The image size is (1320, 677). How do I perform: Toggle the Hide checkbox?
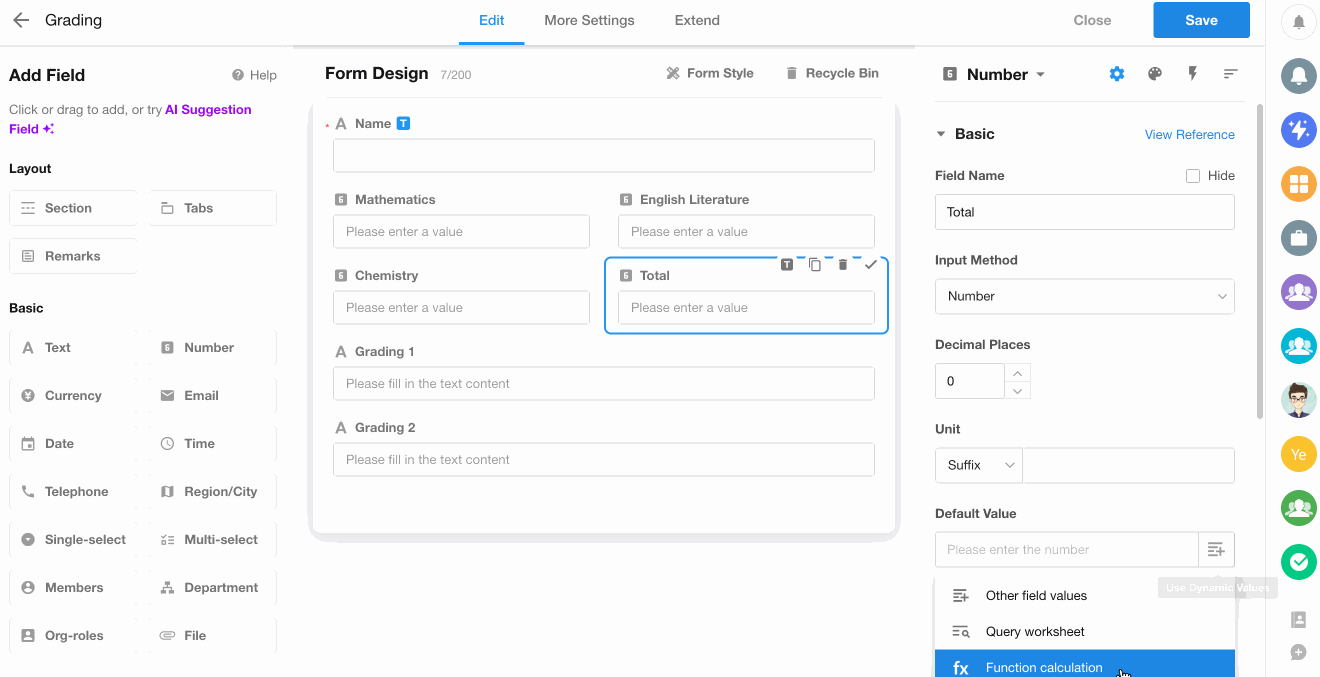[1192, 176]
